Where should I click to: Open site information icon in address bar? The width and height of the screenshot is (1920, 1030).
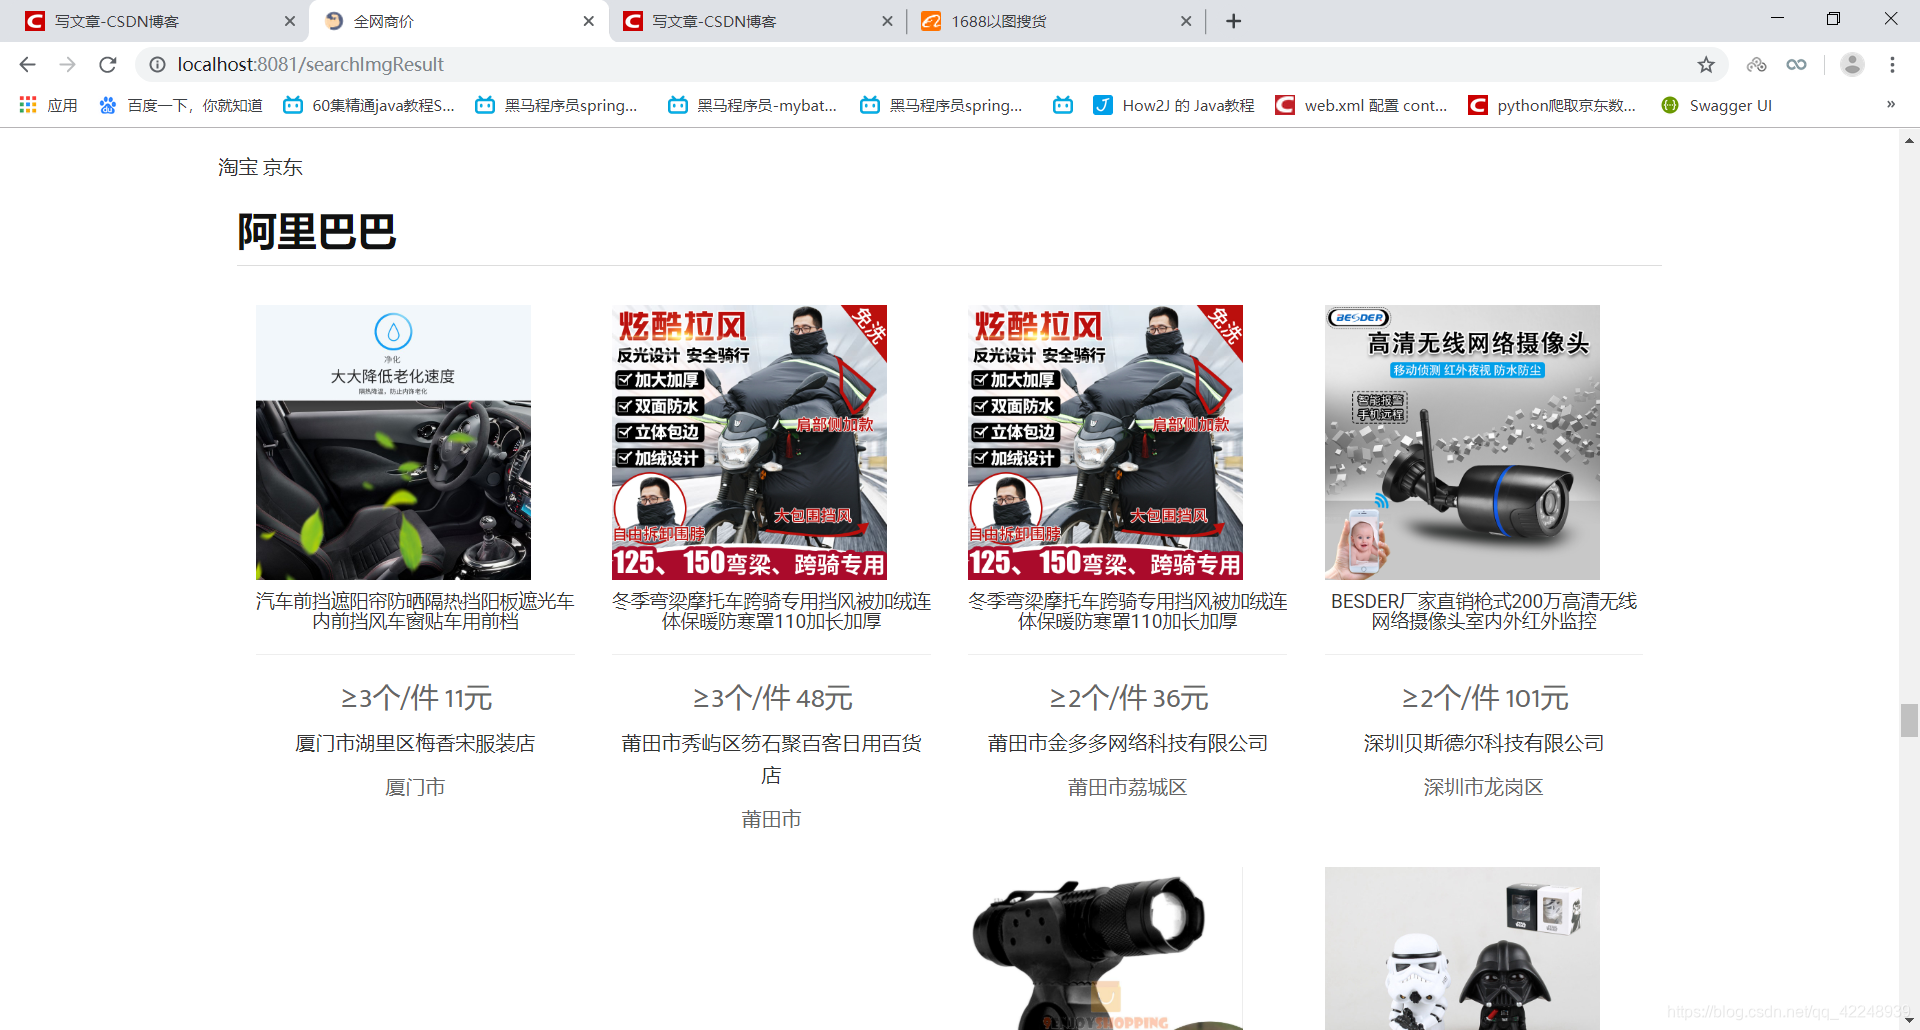[x=157, y=65]
